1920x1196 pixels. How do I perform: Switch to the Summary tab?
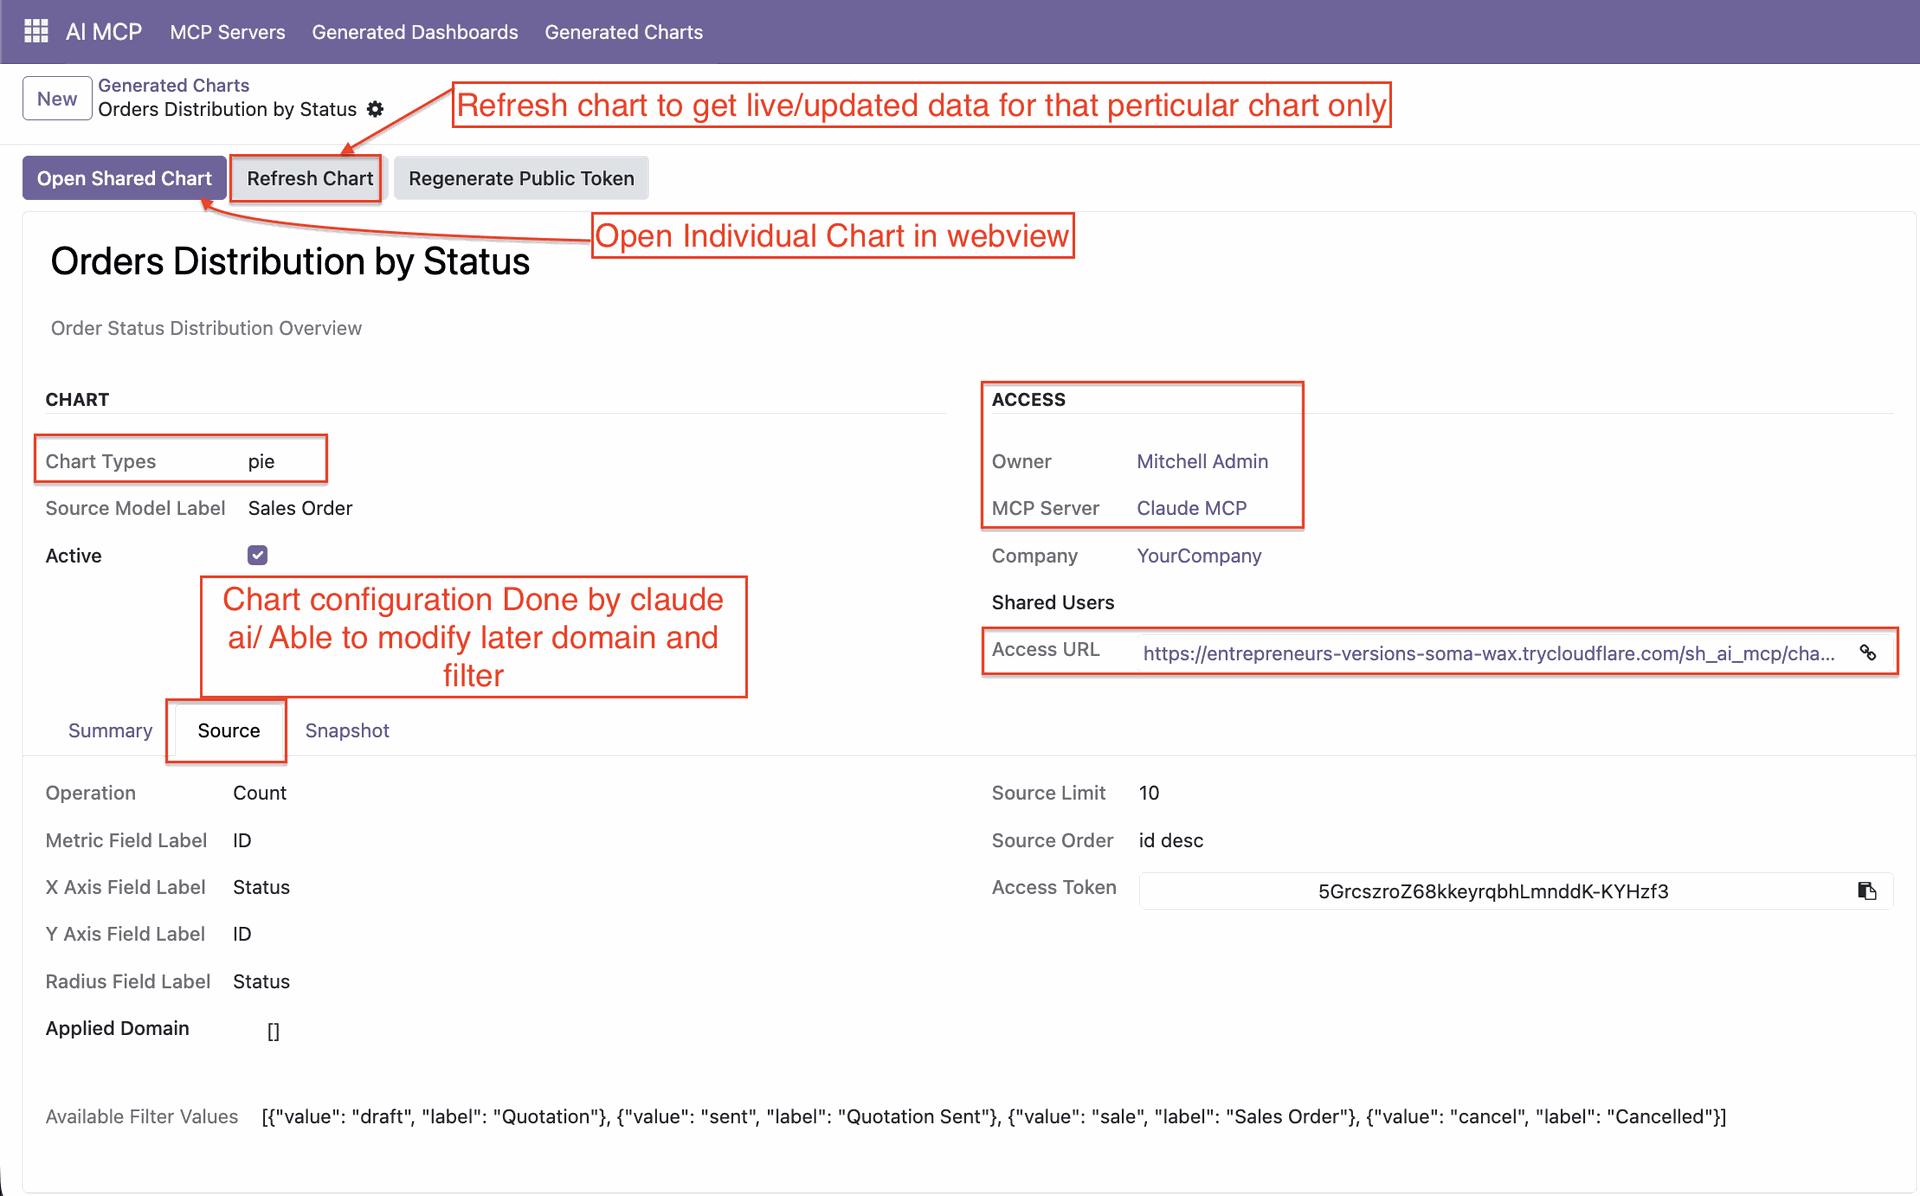click(110, 730)
